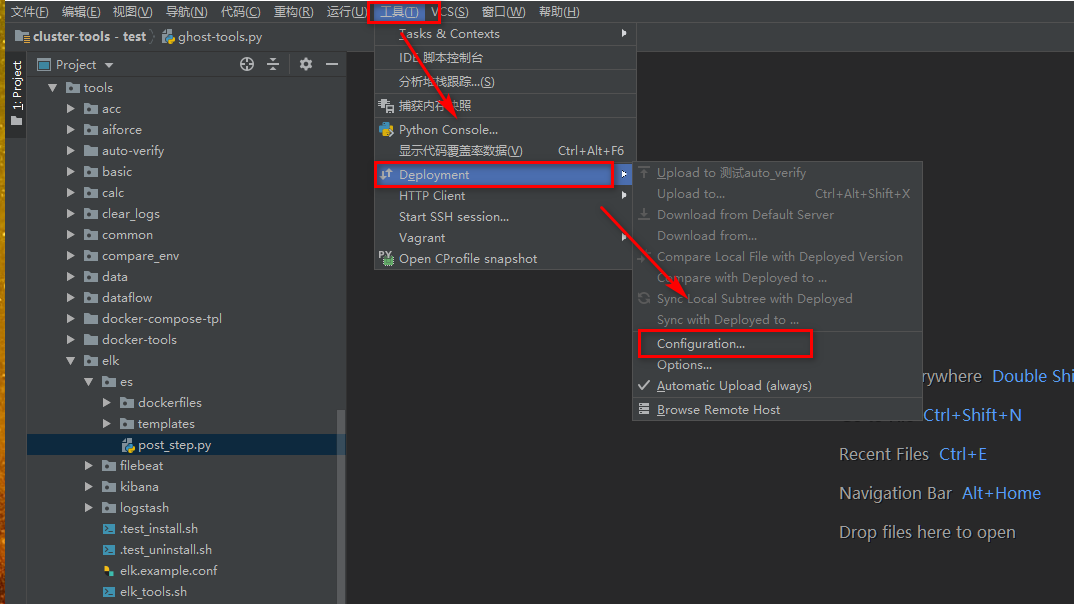Click the Deployment arrows icon
The width and height of the screenshot is (1074, 604).
tap(386, 175)
